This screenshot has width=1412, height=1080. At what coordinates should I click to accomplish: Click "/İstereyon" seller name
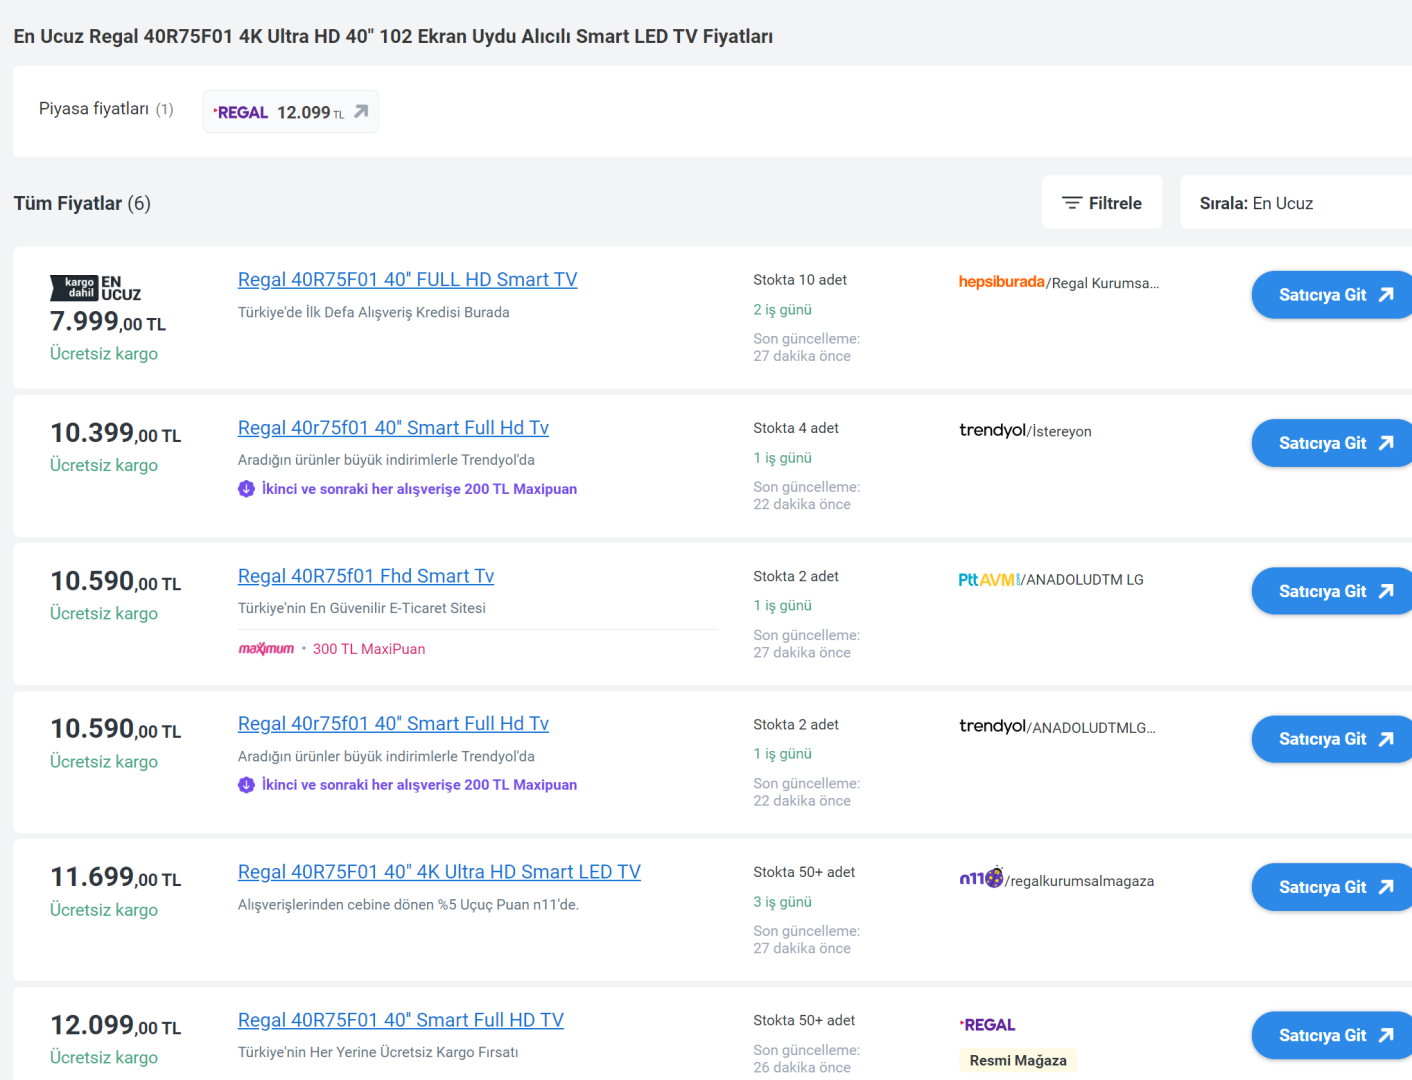click(1059, 431)
